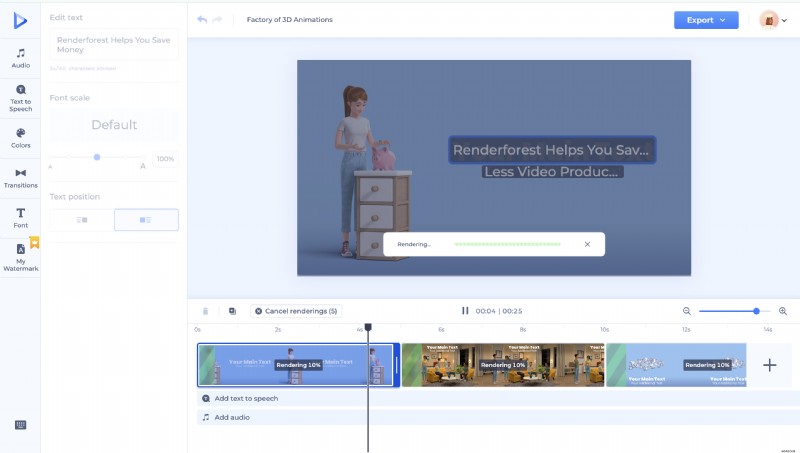Open the Export dropdown
The image size is (800, 453).
[706, 20]
